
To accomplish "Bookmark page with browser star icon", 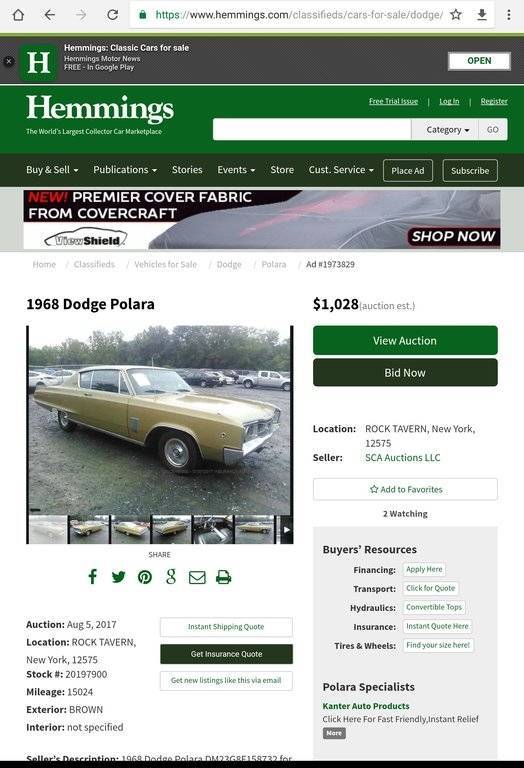I will (456, 15).
